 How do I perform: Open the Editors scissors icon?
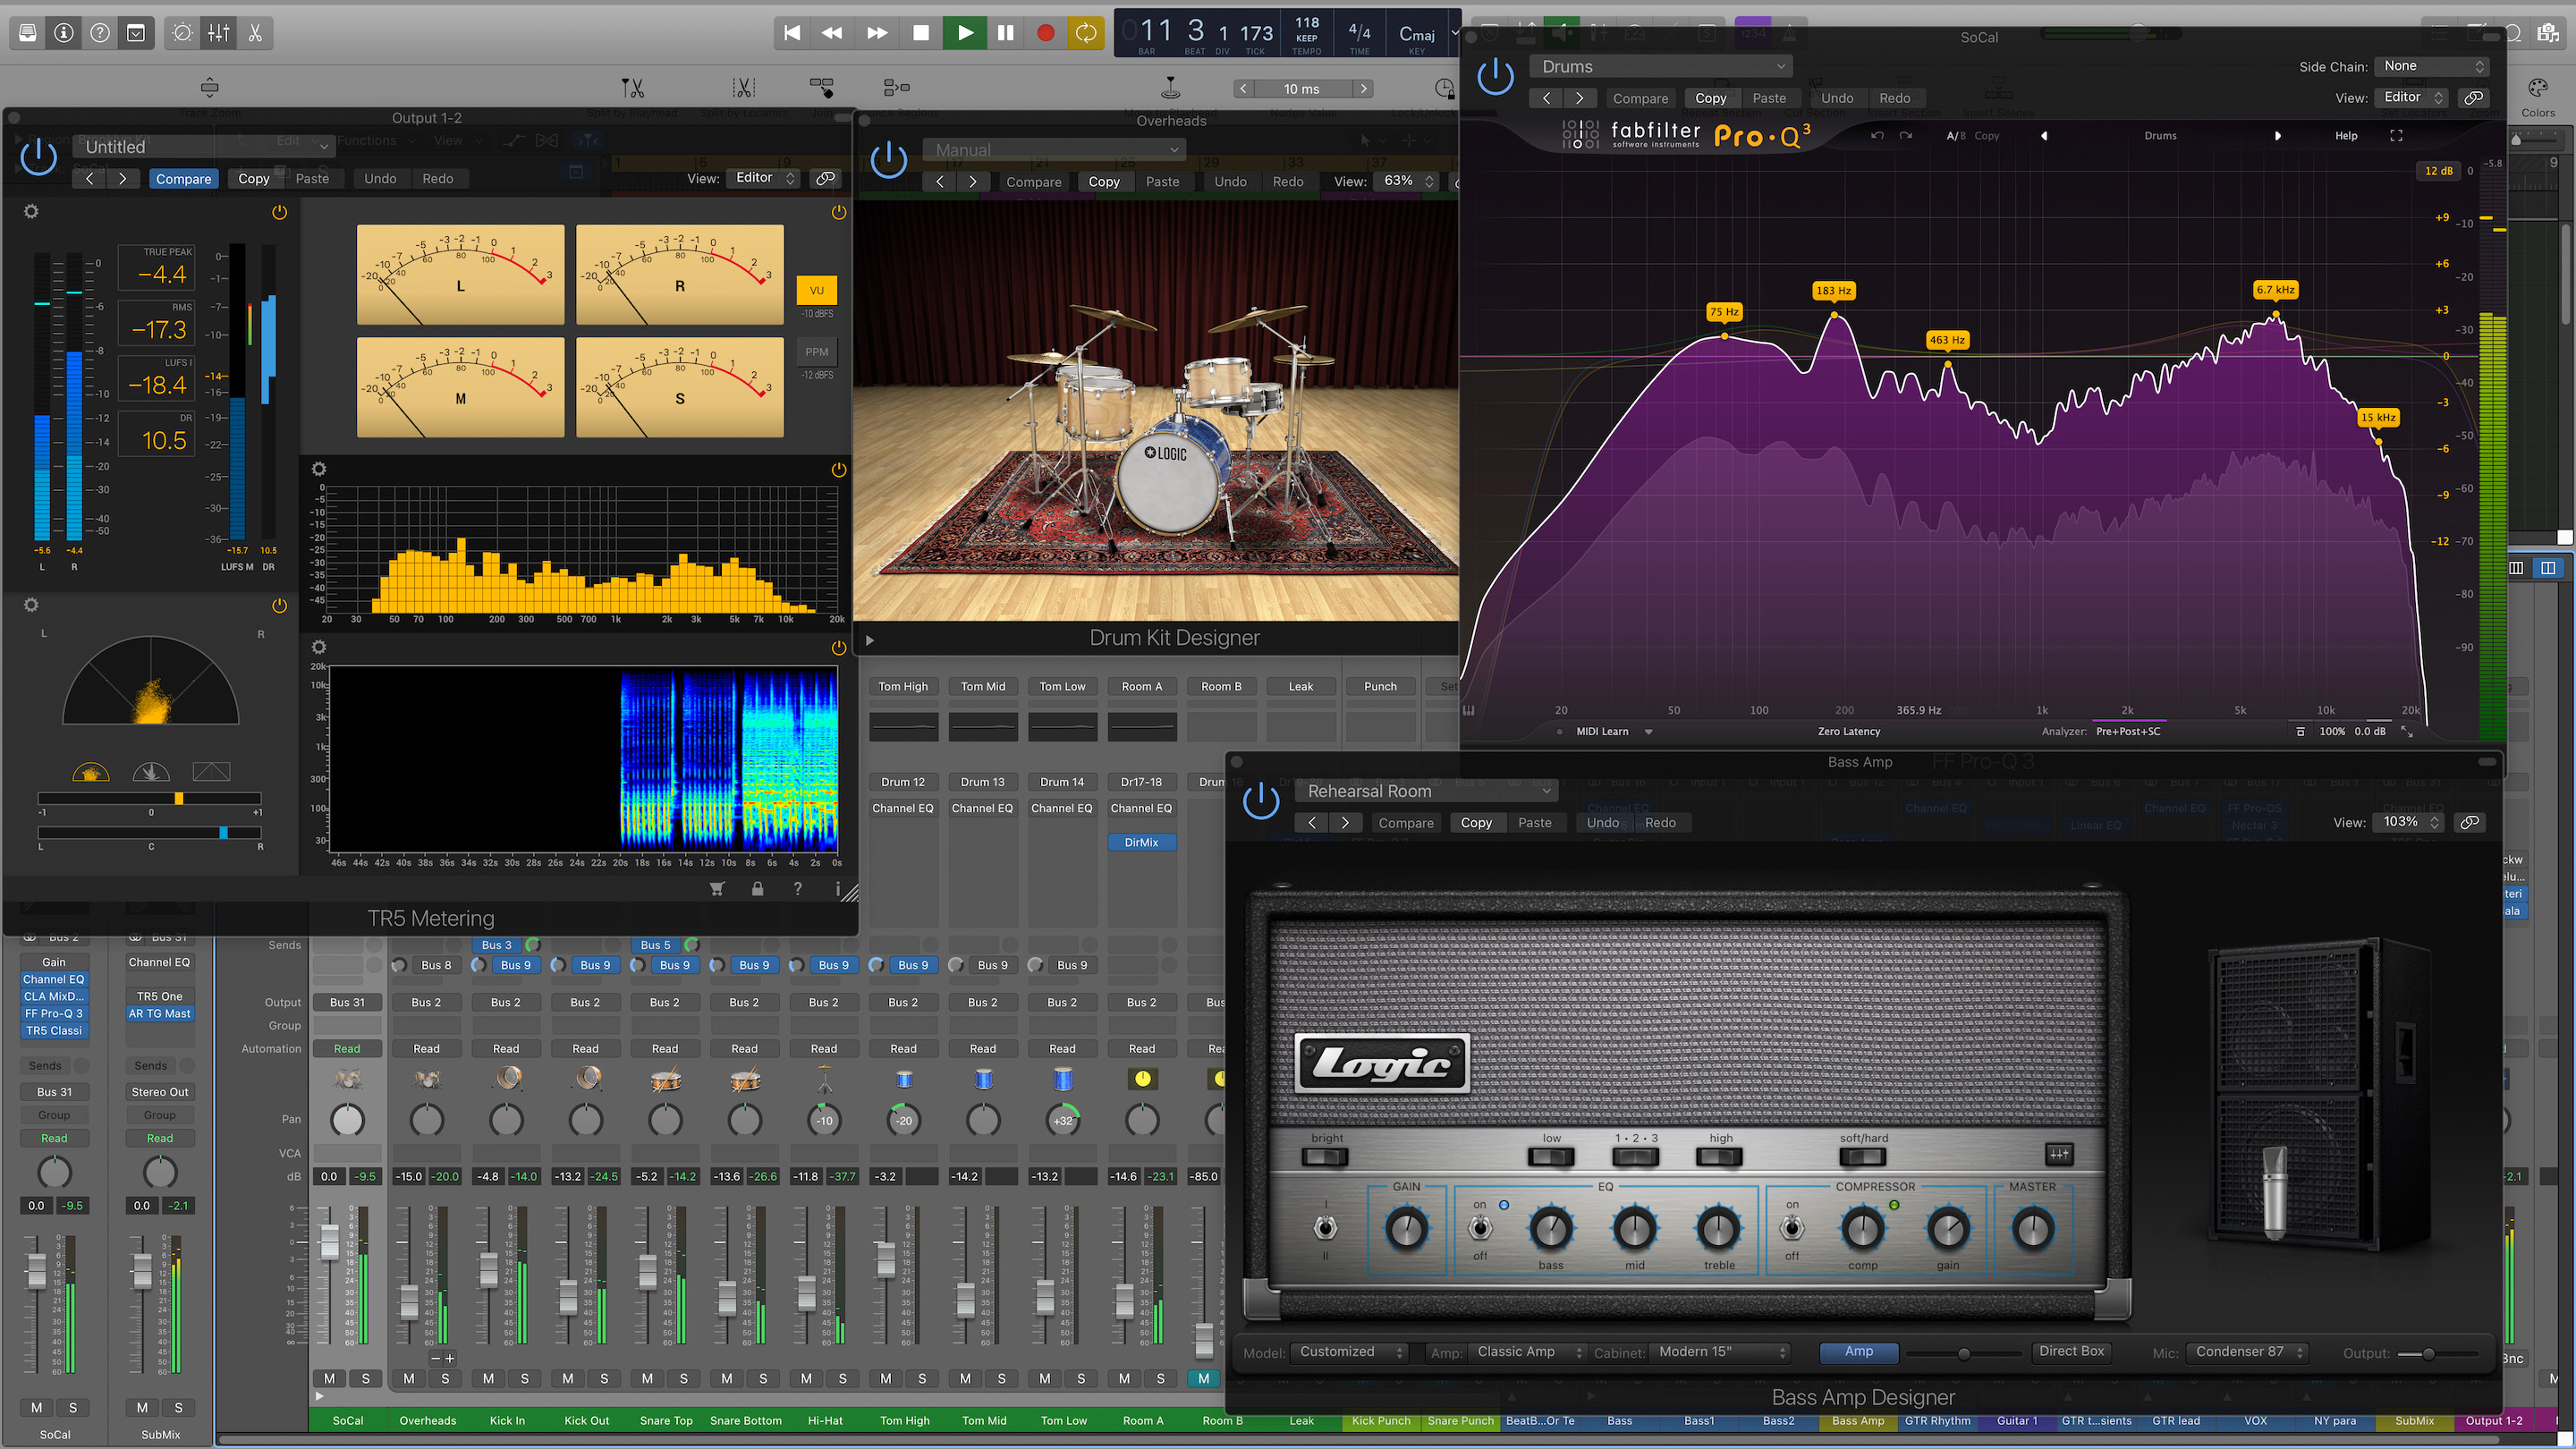(x=255, y=33)
